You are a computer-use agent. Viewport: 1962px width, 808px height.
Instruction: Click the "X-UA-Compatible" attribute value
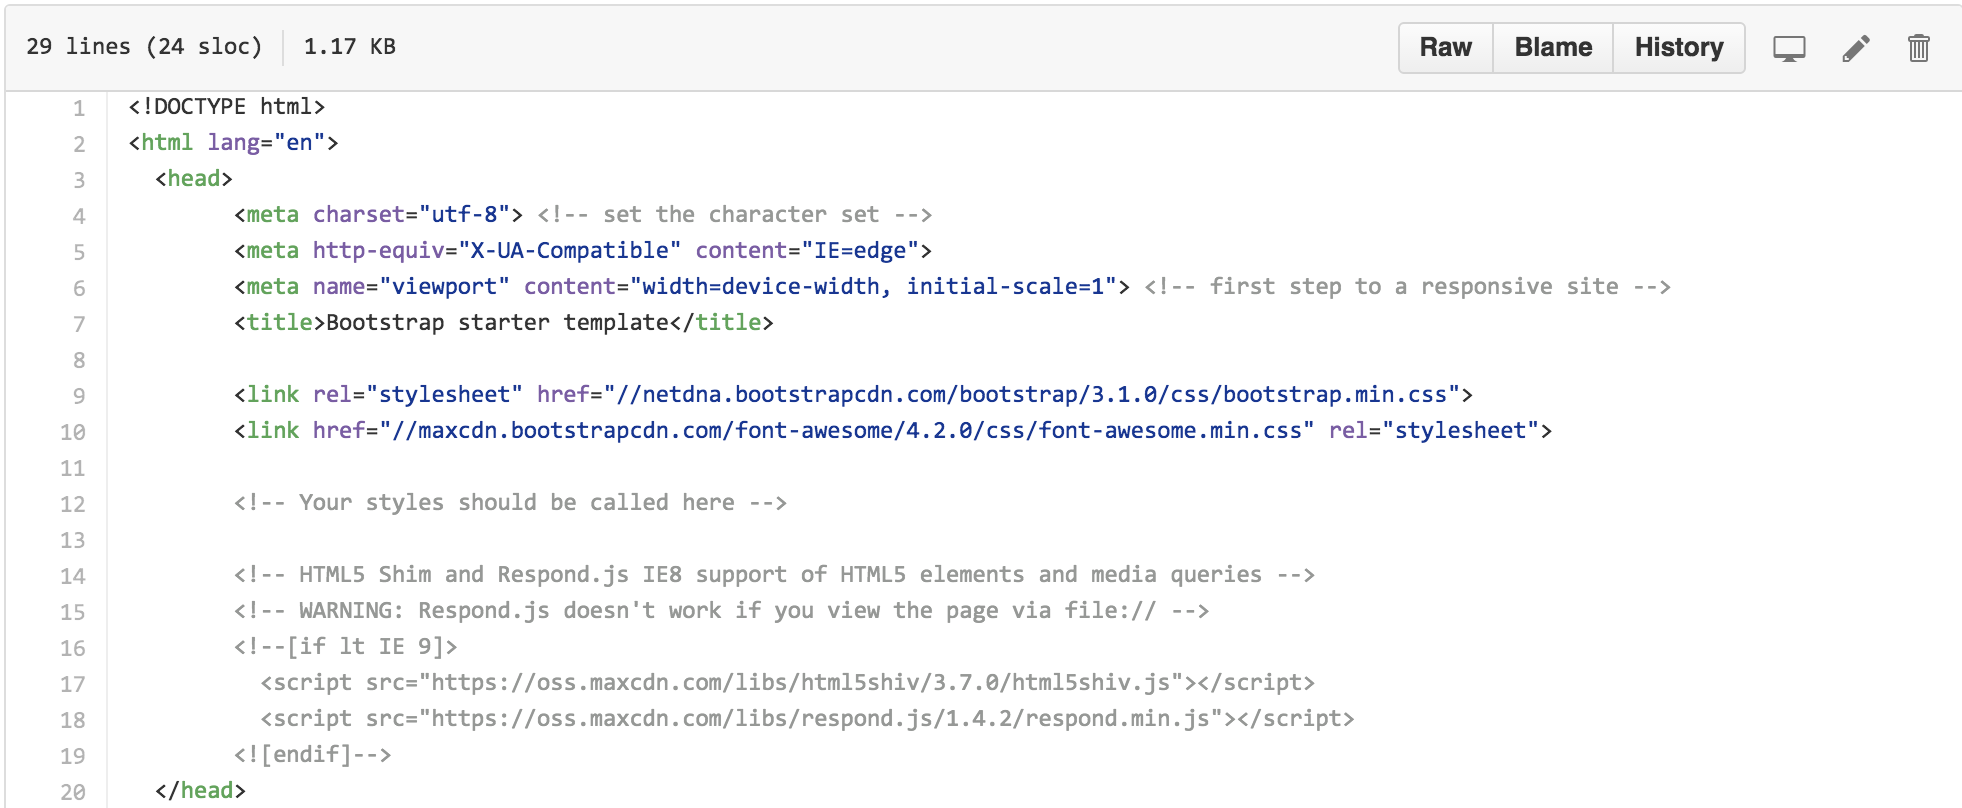coord(570,251)
